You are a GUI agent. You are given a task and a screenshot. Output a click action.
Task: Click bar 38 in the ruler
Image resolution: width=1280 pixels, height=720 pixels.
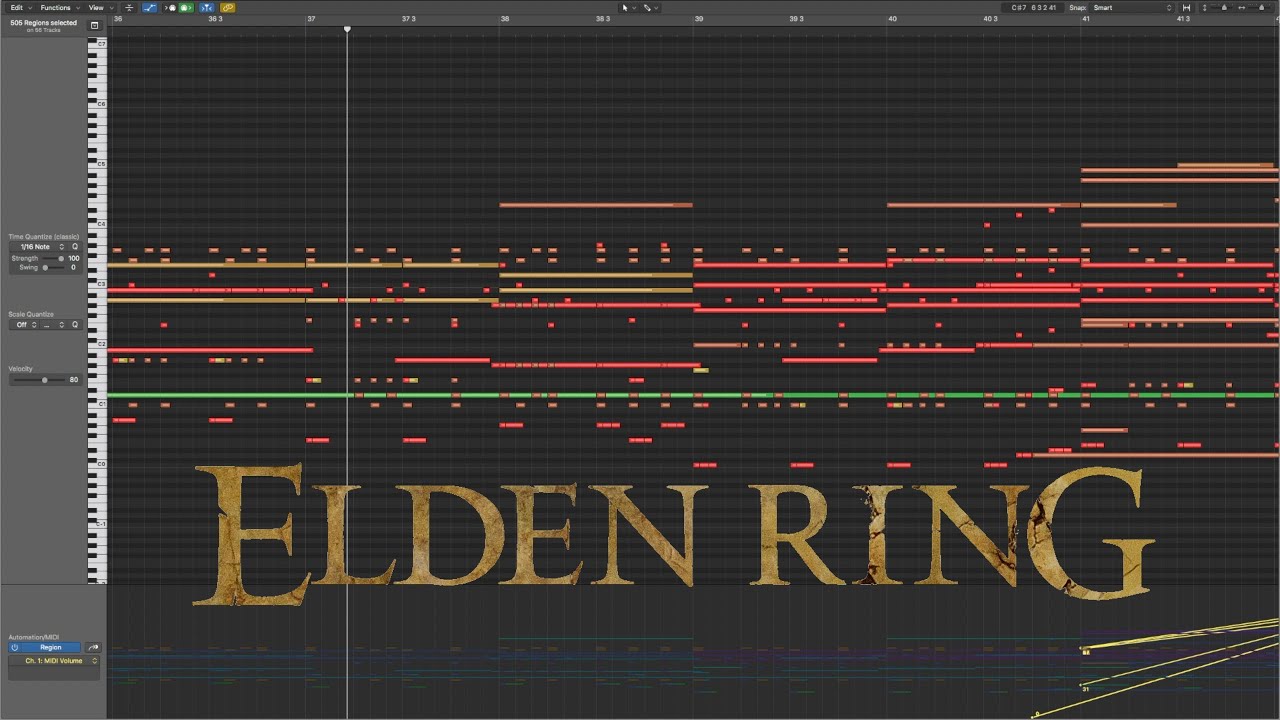[x=505, y=19]
